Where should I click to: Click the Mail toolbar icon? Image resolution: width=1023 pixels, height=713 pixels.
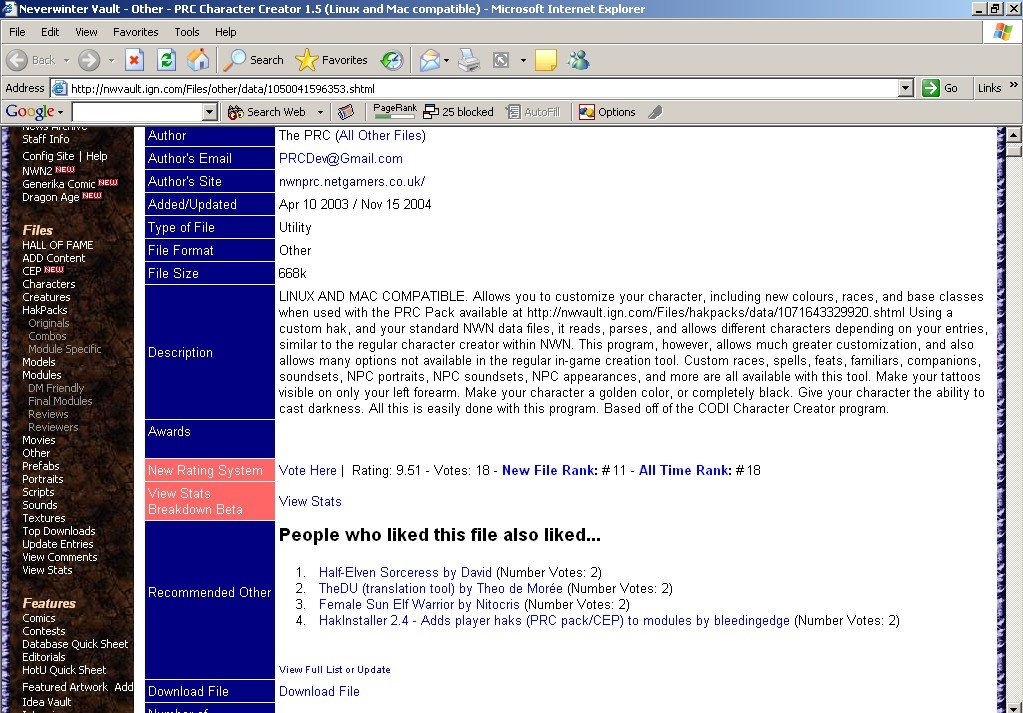(x=430, y=60)
